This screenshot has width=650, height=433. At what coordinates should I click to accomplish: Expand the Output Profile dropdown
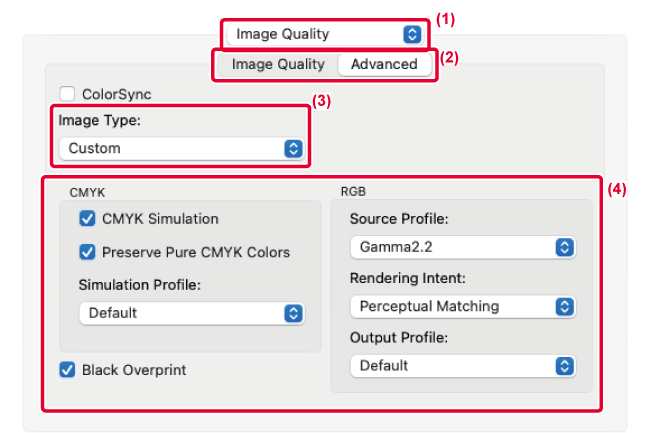(x=461, y=366)
